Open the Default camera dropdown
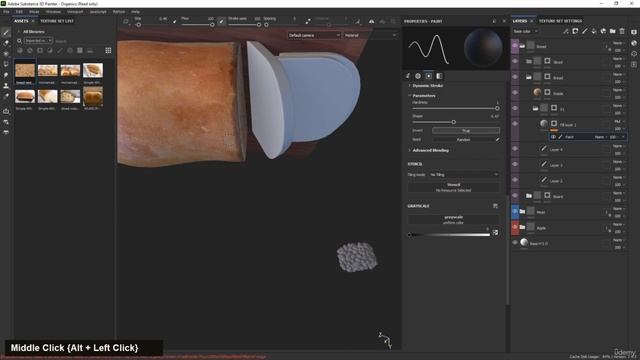Screen dimensions: 640x360 point(314,36)
